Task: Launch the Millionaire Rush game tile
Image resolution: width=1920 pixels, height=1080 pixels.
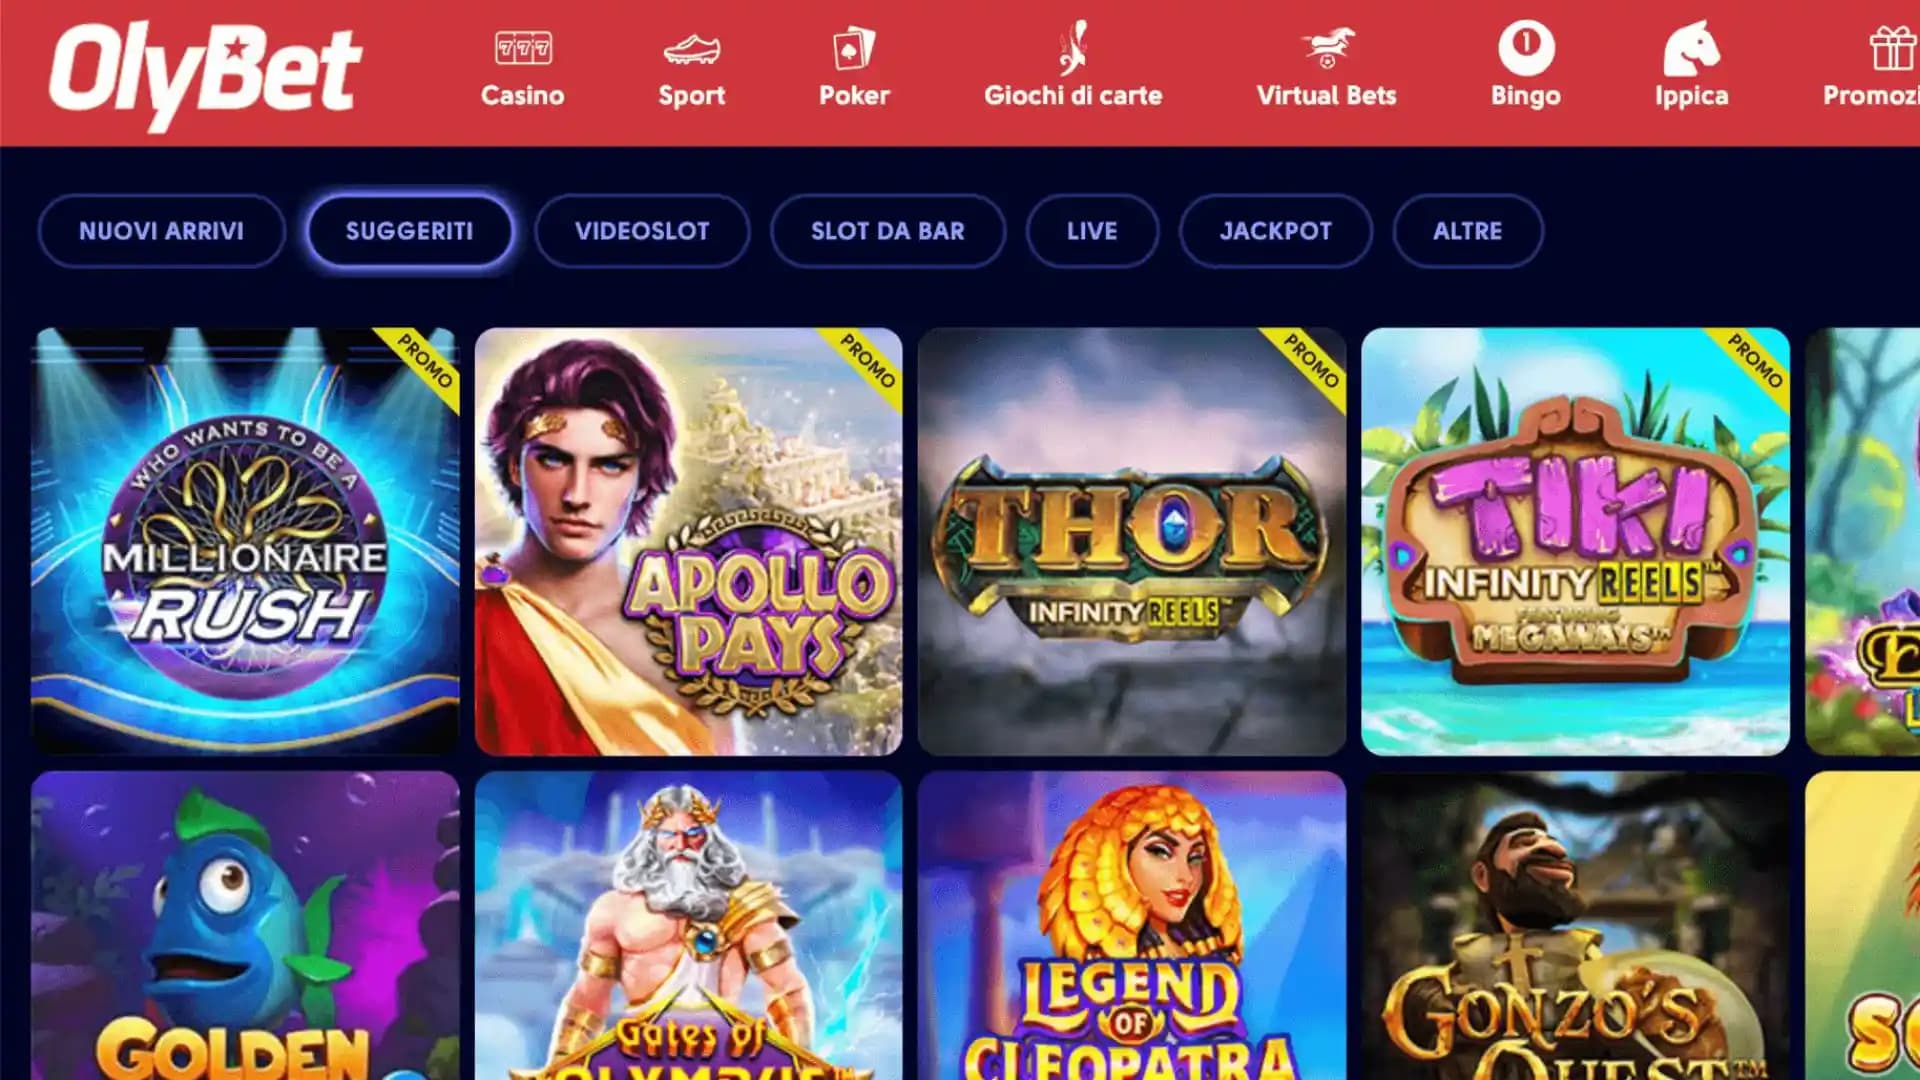Action: [245, 541]
